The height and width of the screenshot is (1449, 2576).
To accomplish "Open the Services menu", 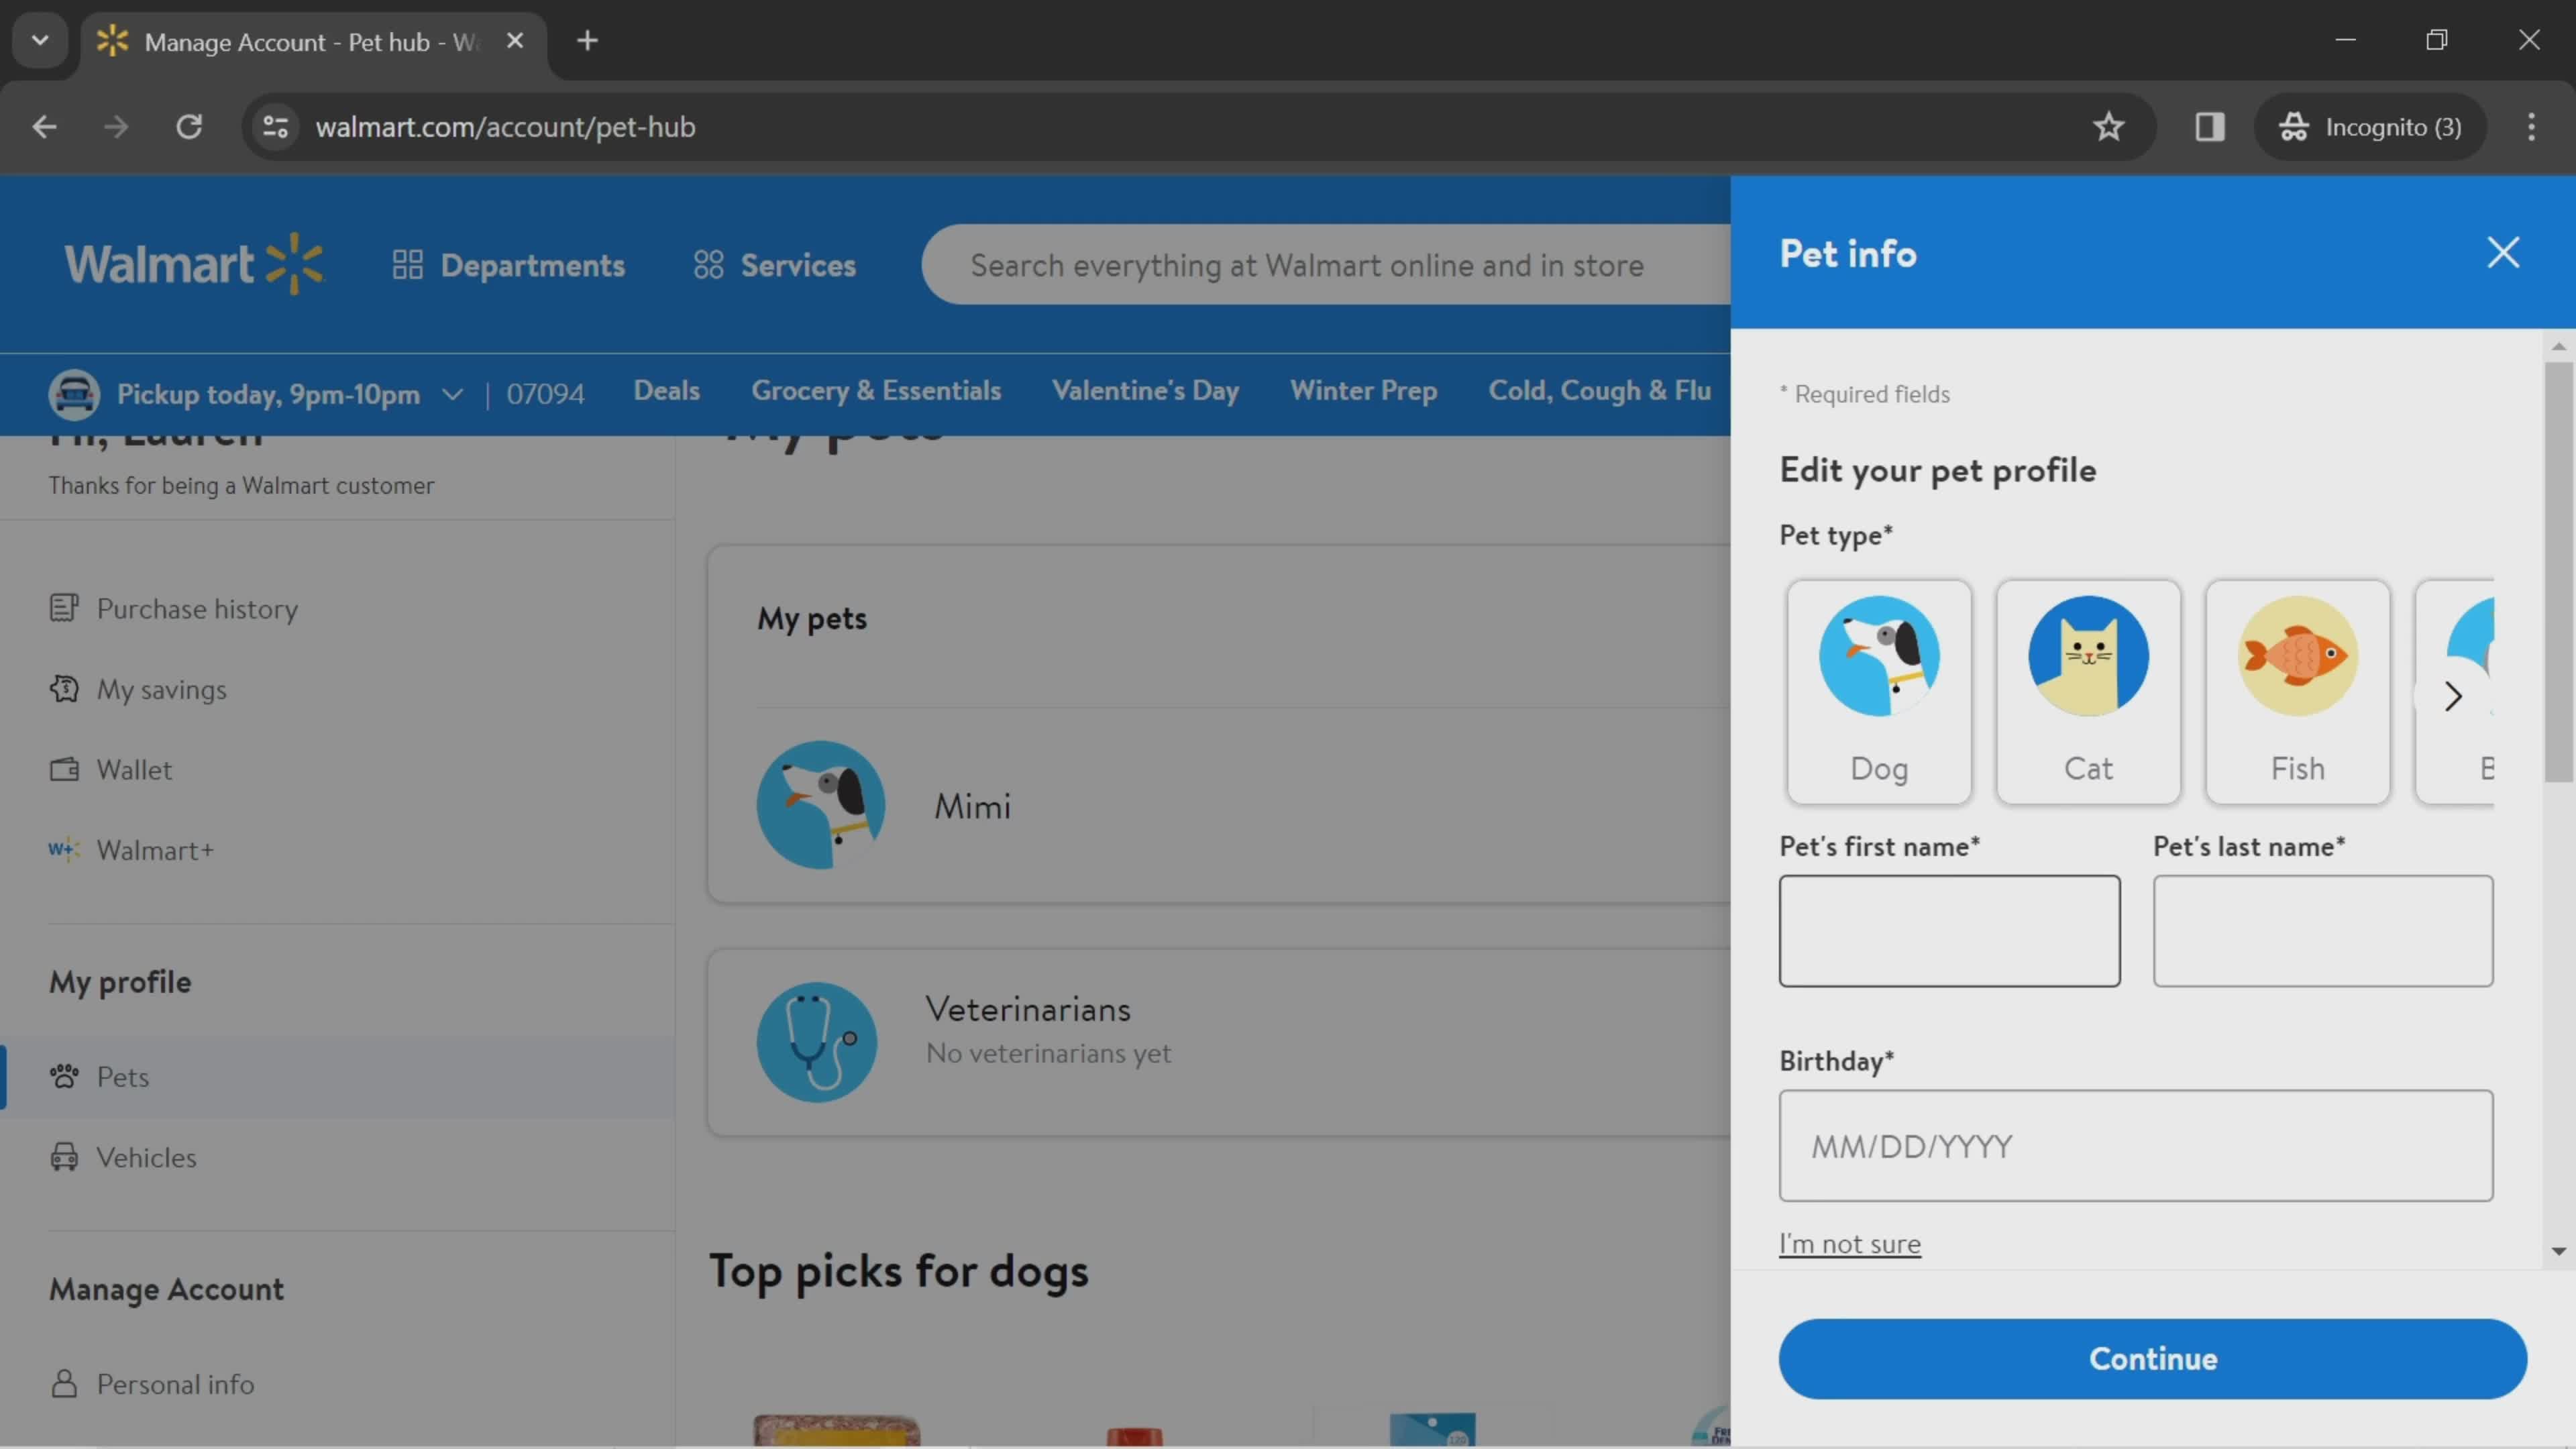I will coord(775,265).
